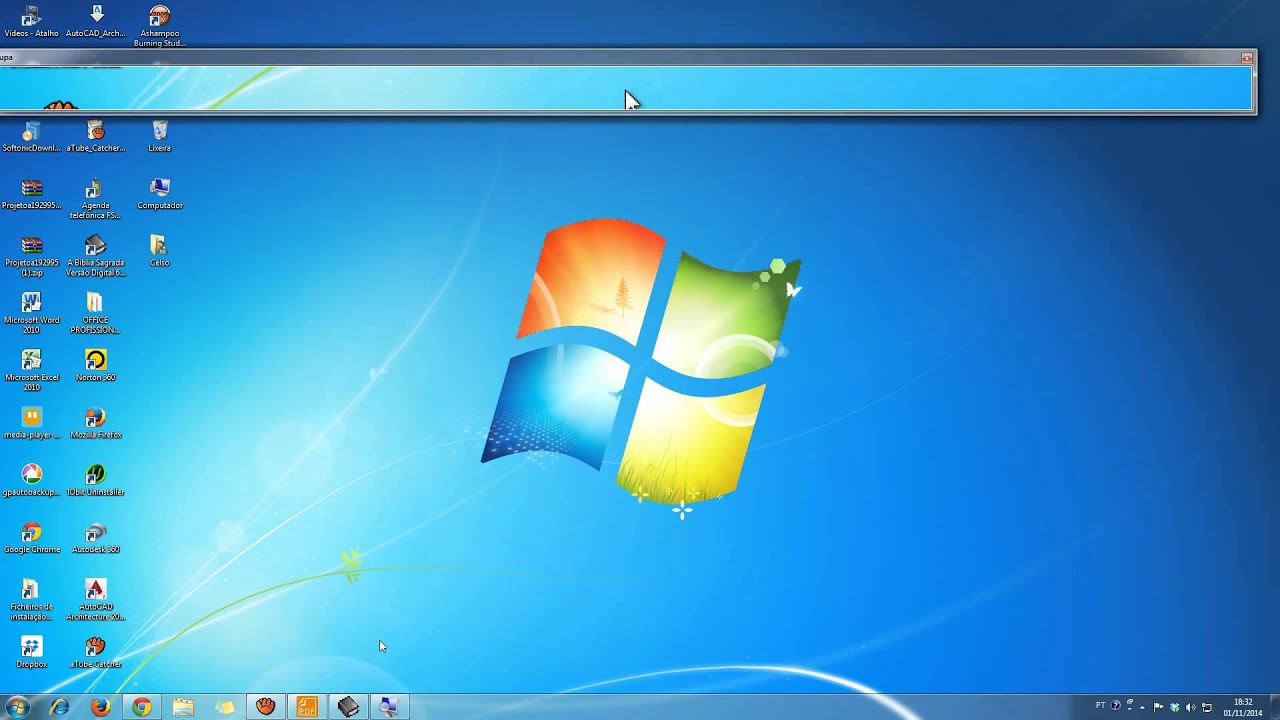The image size is (1280, 720).
Task: Open the clock showing 18:32
Action: point(1243,707)
